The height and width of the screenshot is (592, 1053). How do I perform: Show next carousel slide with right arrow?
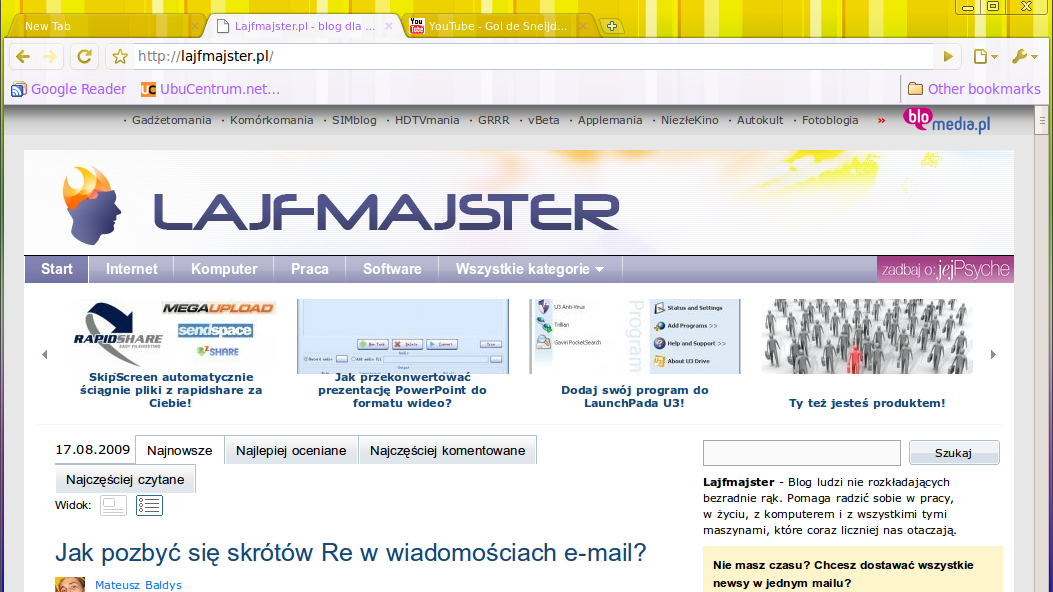point(992,353)
